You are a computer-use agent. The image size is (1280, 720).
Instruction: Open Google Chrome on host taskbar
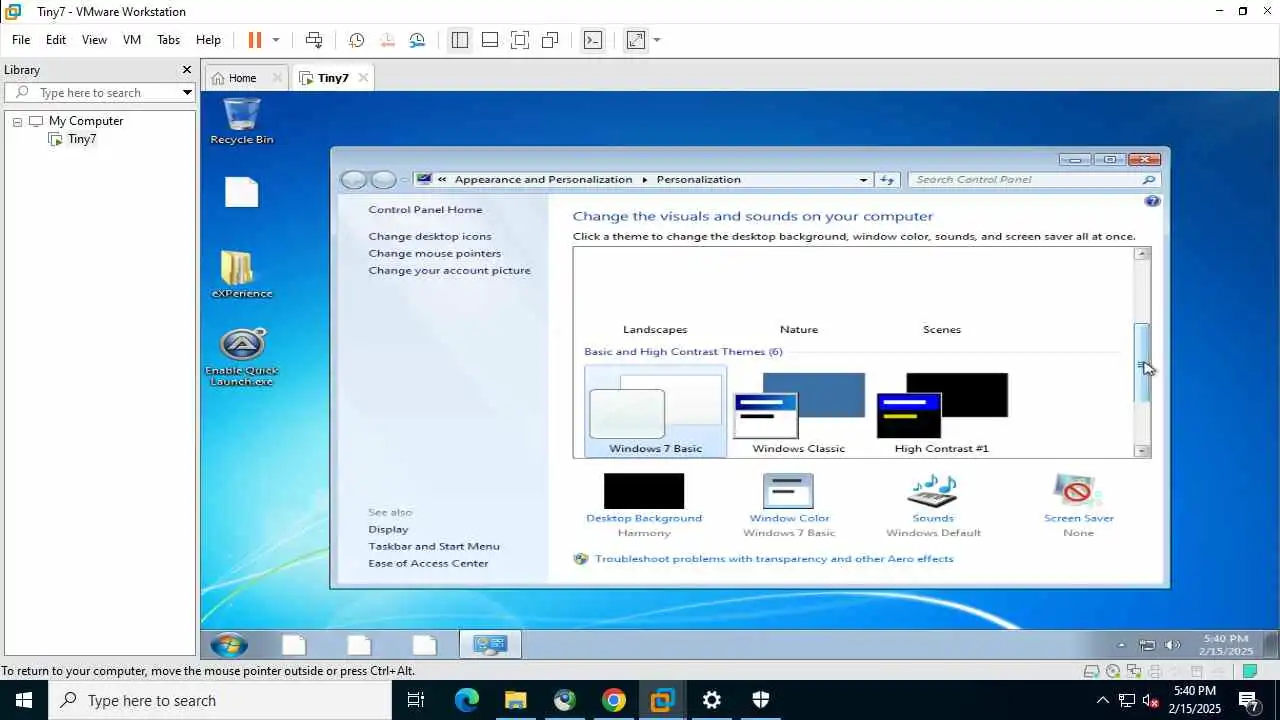(x=614, y=700)
